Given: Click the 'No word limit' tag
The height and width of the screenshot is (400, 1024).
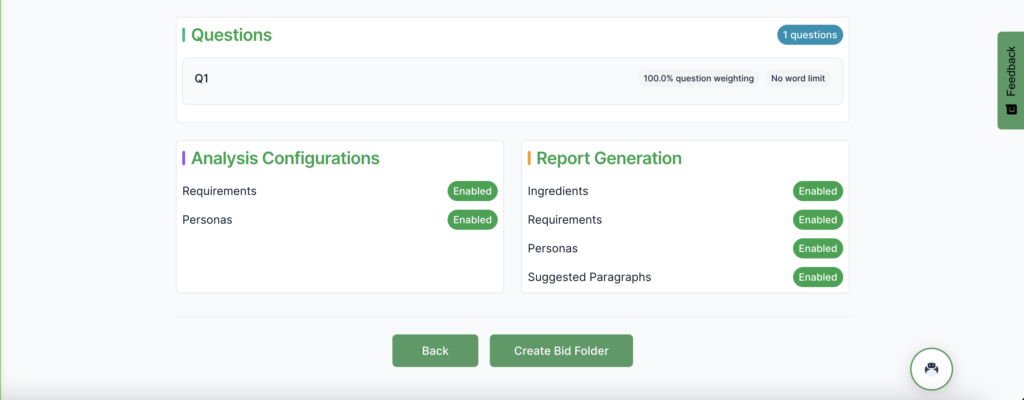Looking at the screenshot, I should point(798,78).
